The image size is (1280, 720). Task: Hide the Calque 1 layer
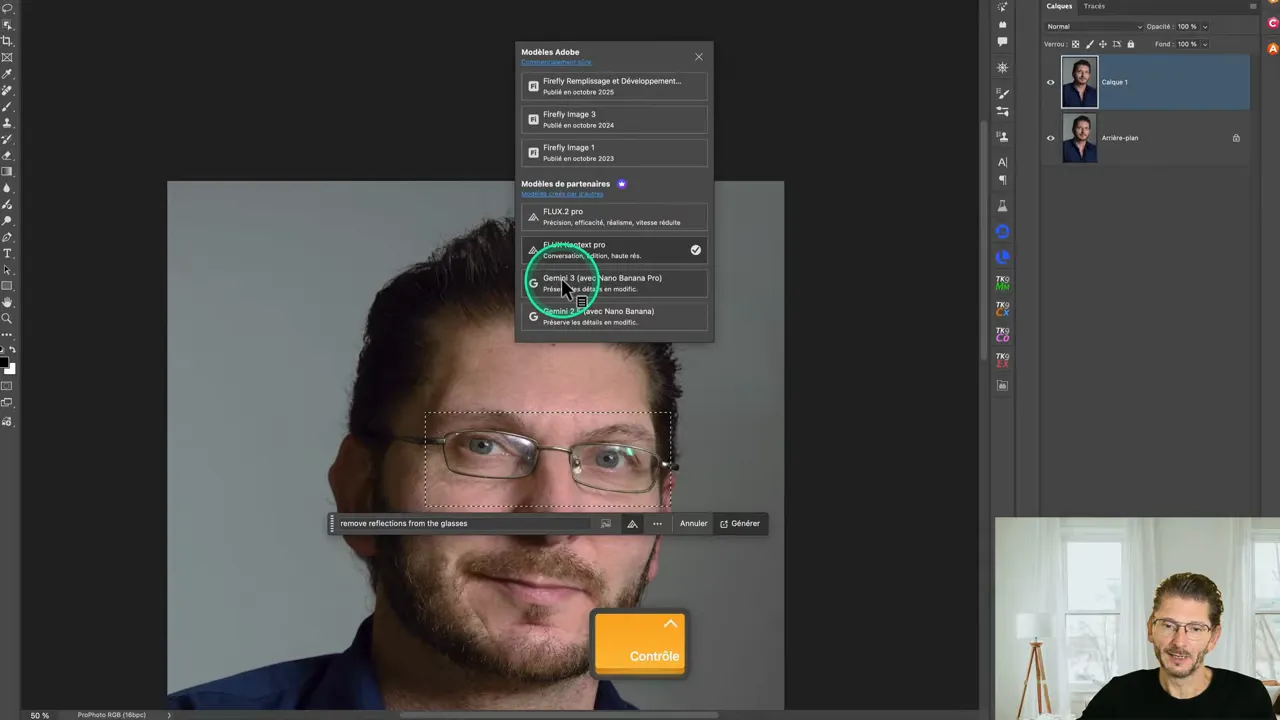(x=1050, y=82)
